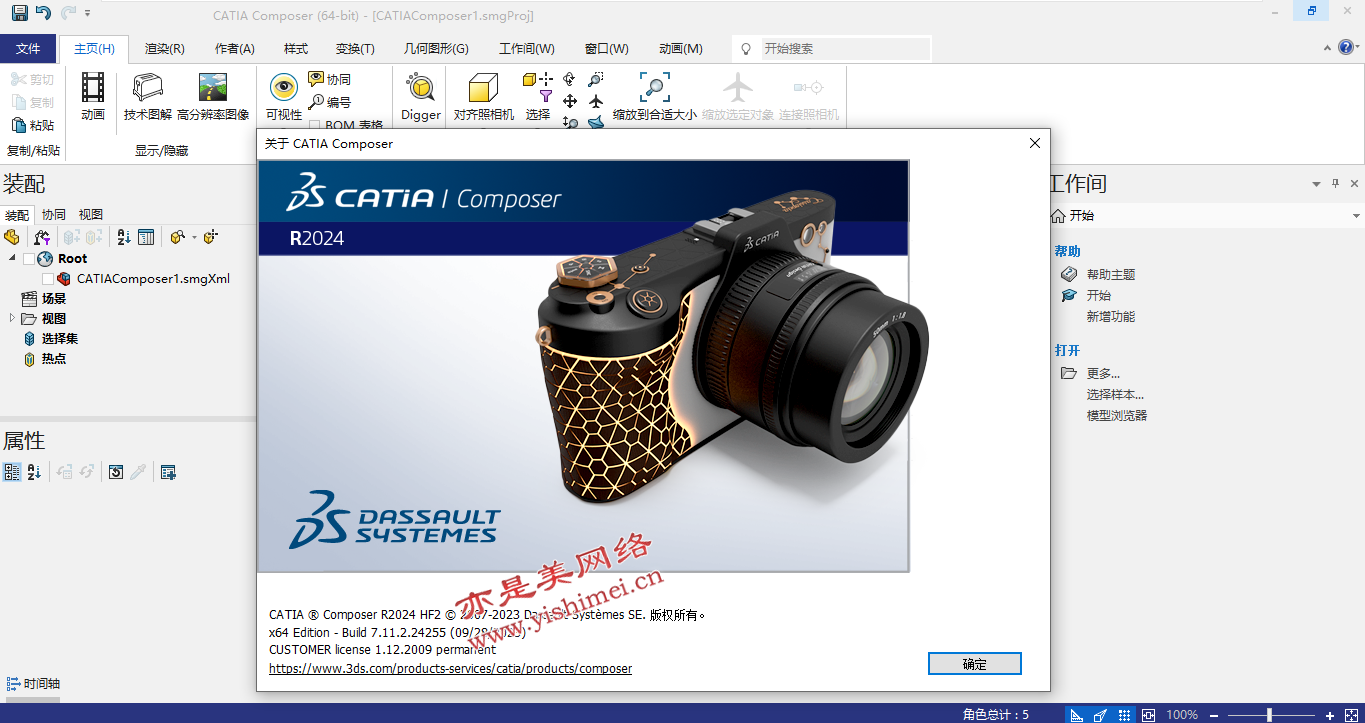Viewport: 1365px width, 723px height.
Task: Expand the 视图 folder in tree
Action: (x=13, y=318)
